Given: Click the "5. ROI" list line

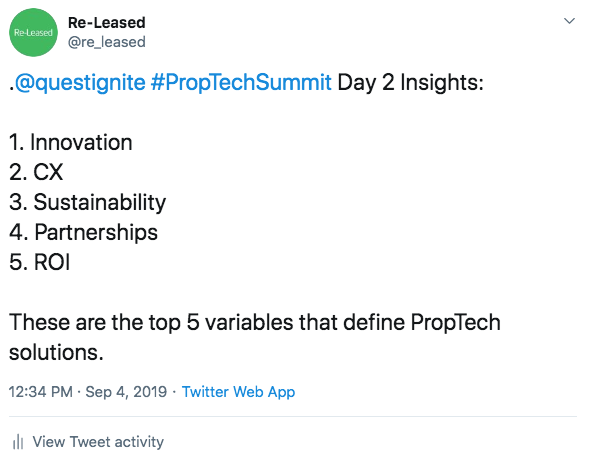Looking at the screenshot, I should tap(40, 262).
